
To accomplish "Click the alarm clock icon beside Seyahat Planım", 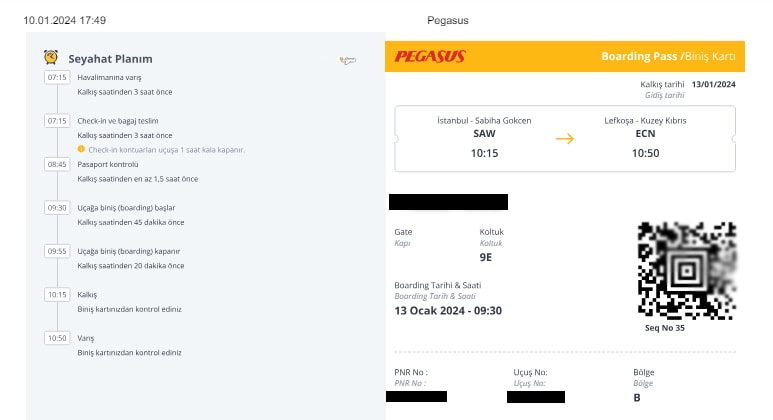I will coord(50,58).
